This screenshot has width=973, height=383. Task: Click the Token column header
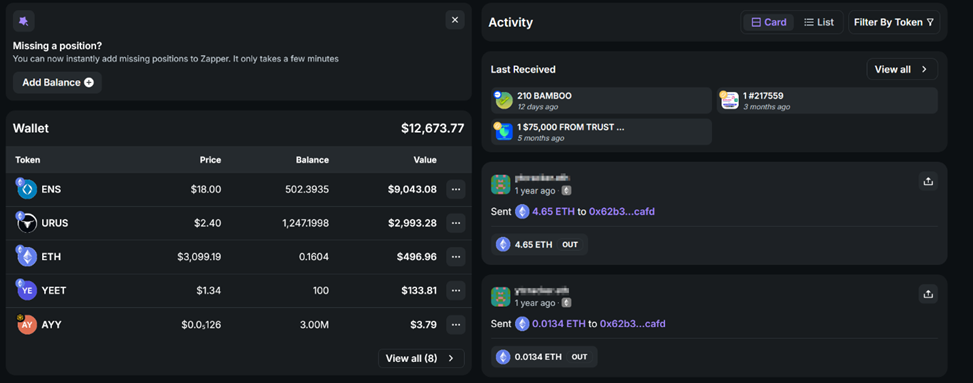28,160
